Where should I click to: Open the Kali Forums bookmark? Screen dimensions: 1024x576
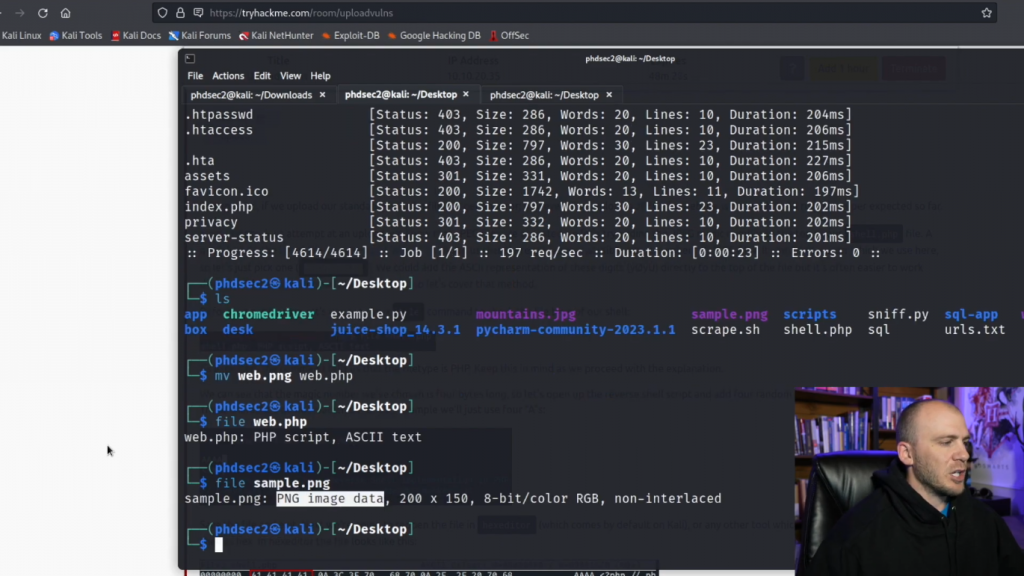200,35
